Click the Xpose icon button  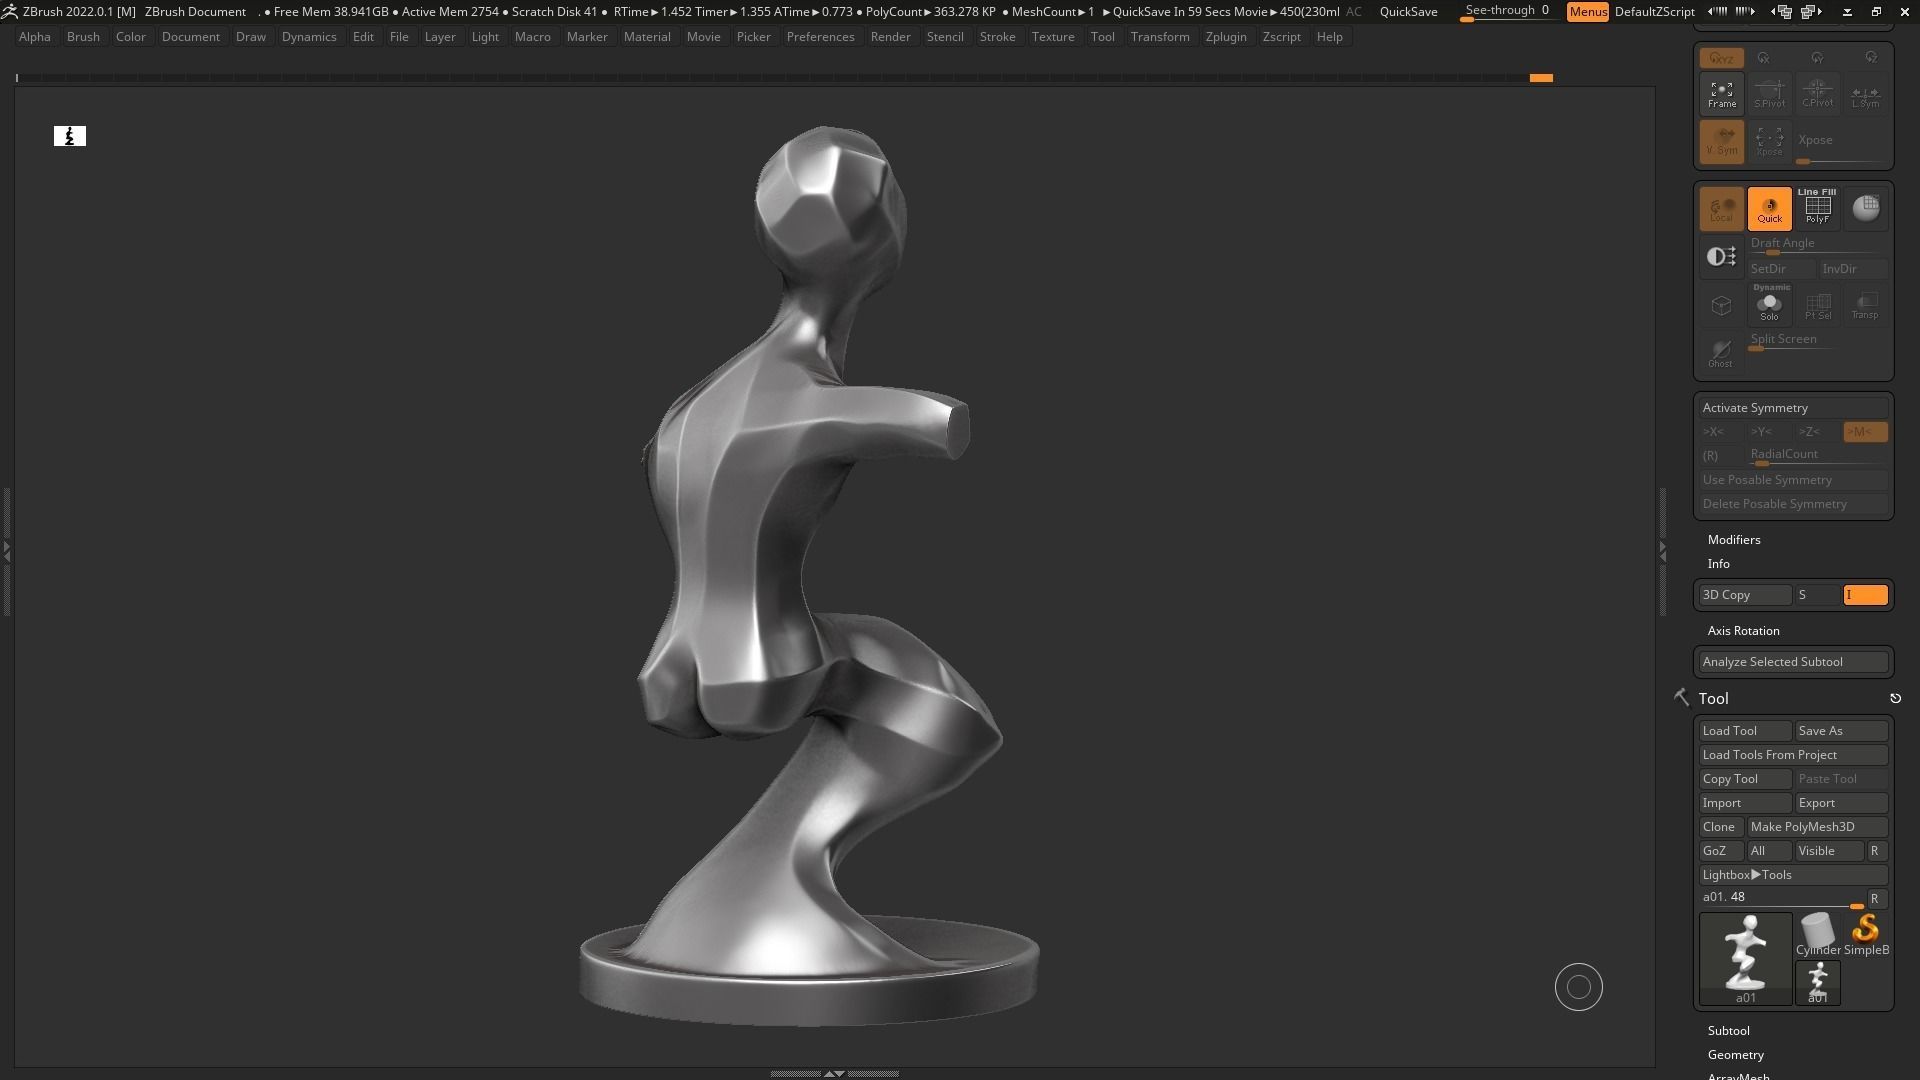(1769, 141)
